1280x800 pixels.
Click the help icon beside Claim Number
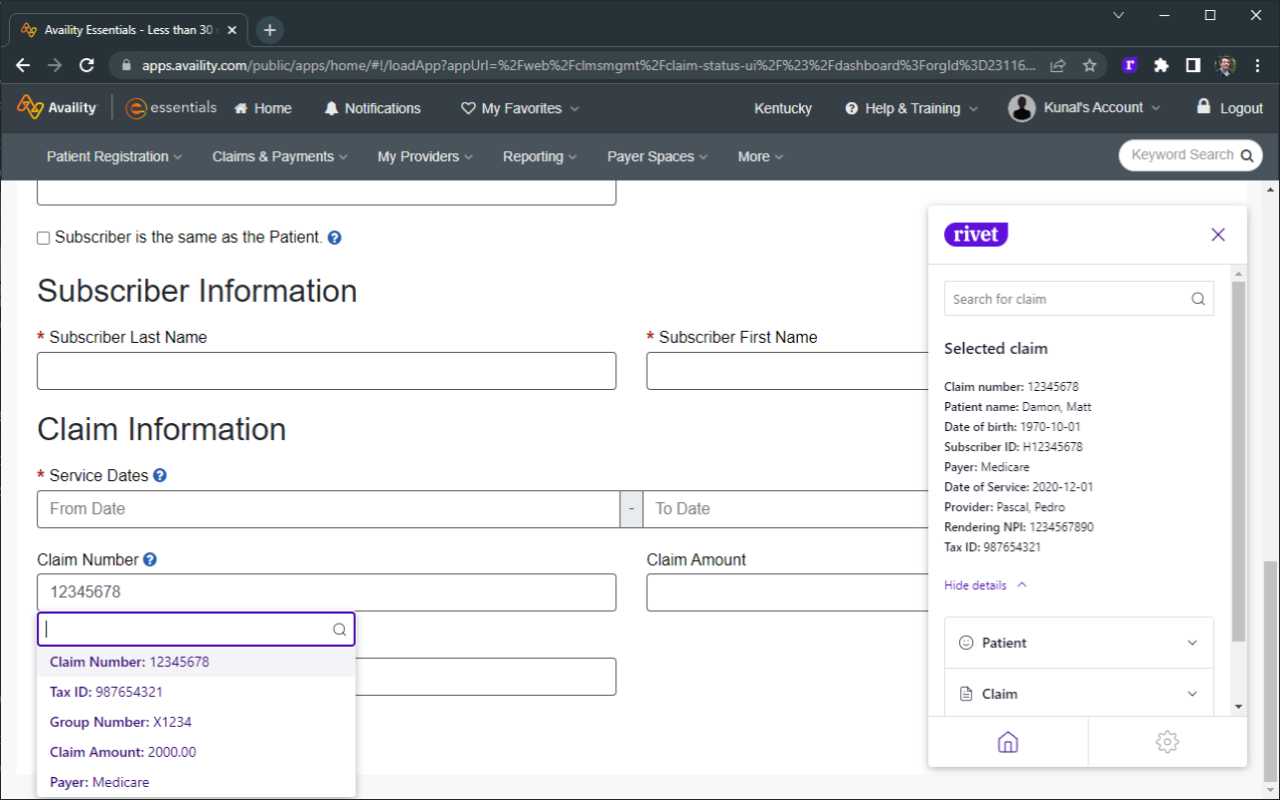(150, 559)
